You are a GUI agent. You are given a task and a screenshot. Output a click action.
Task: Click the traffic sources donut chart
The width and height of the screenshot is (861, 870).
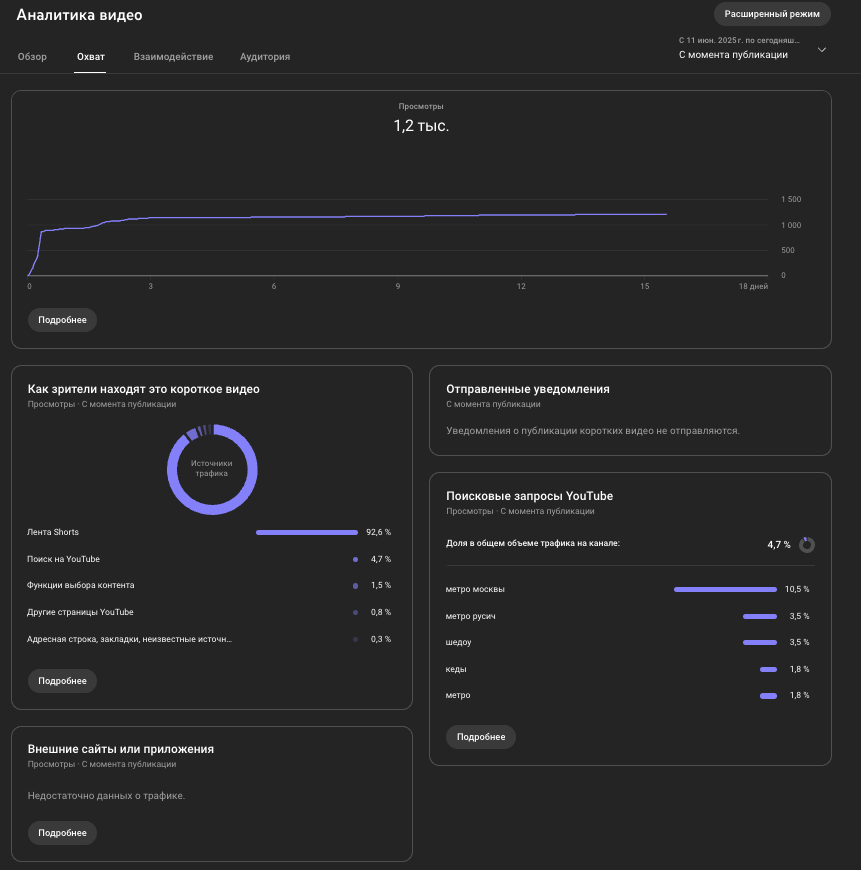(x=212, y=469)
